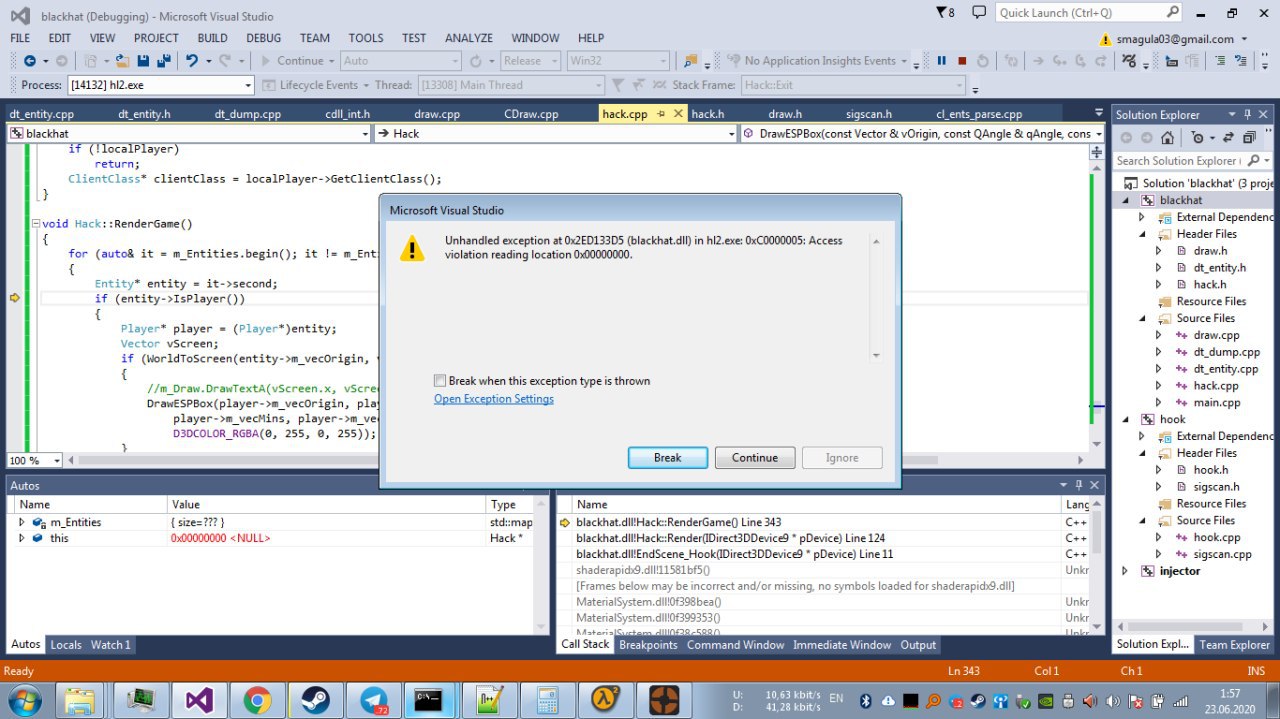The width and height of the screenshot is (1280, 719).
Task: Select hack.cpp under blackhat Source Files
Action: (x=1216, y=386)
